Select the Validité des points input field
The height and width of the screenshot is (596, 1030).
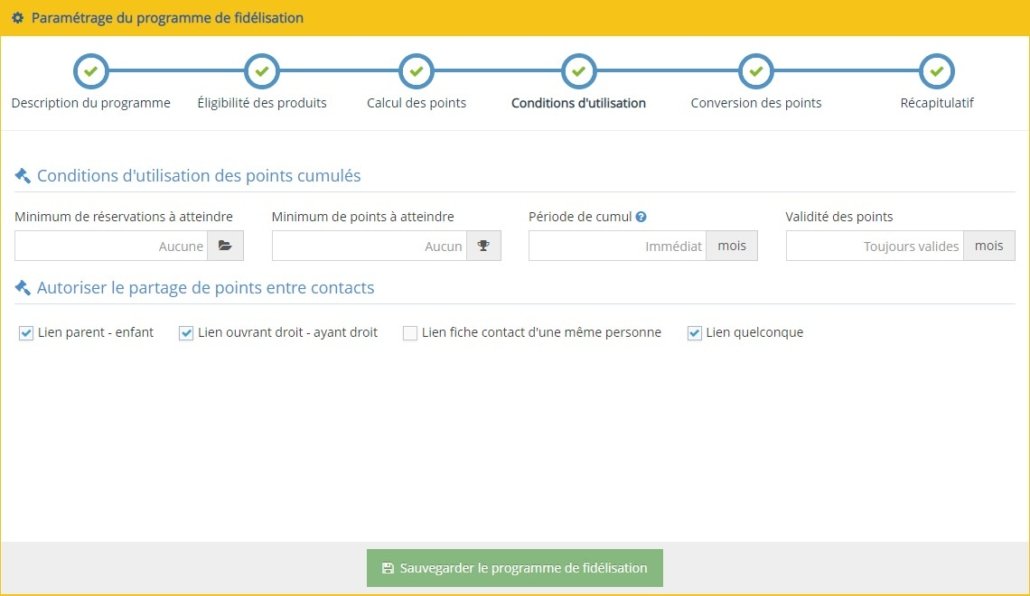pyautogui.click(x=874, y=246)
